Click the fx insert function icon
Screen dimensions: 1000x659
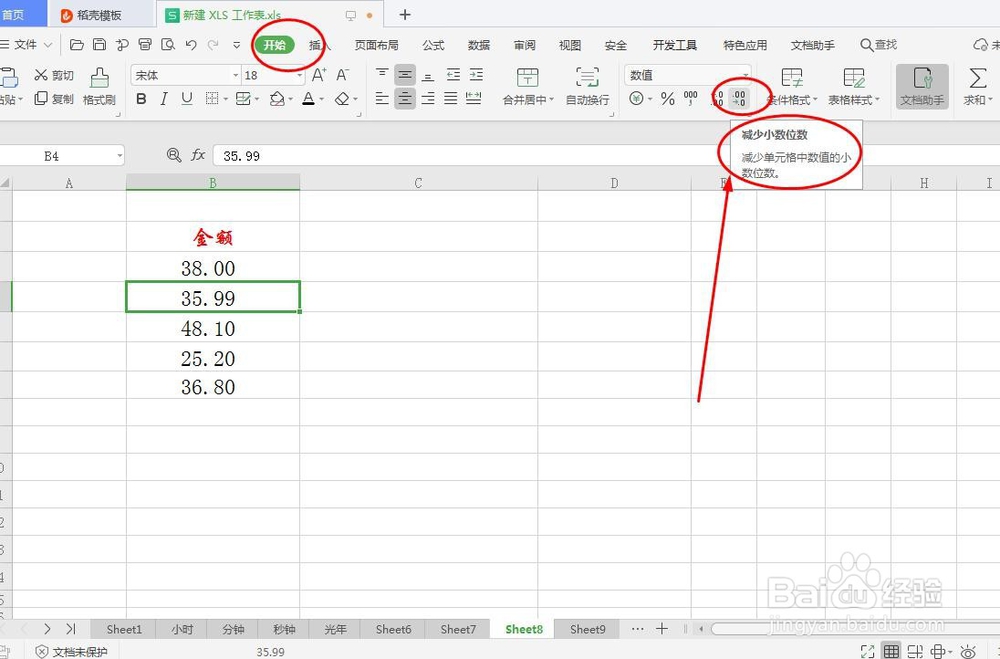[199, 155]
